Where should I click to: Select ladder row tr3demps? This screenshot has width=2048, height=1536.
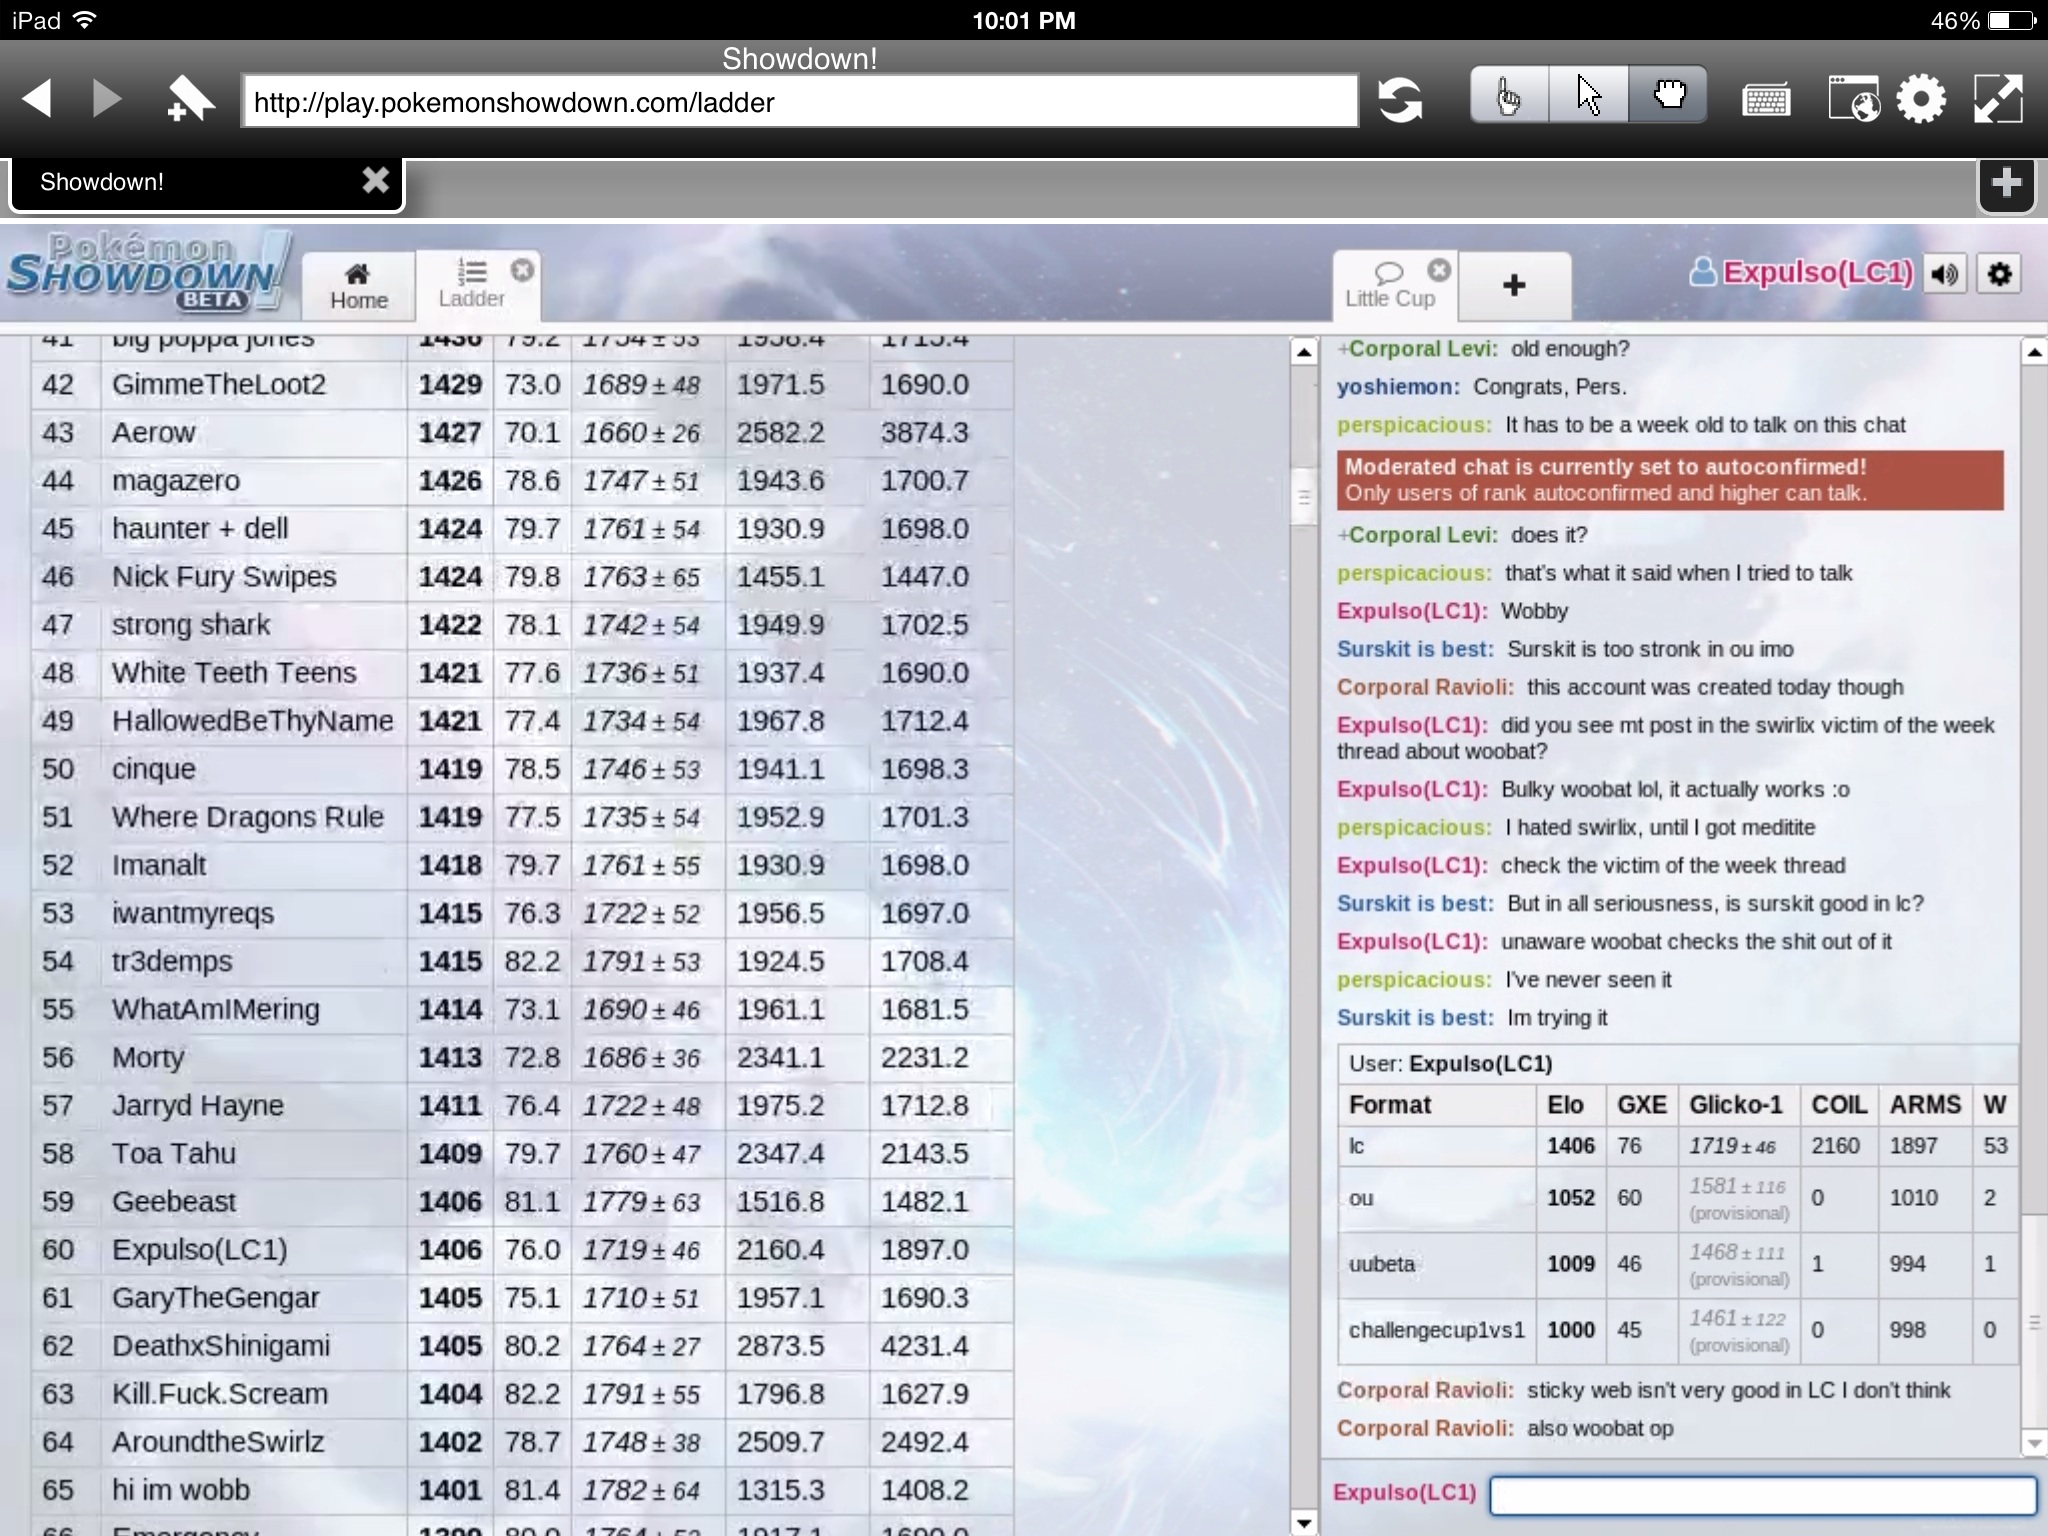pos(522,961)
